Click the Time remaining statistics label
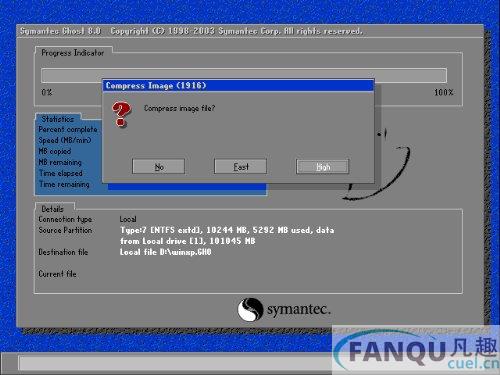Screen dimensions: 500x375 click(64, 184)
